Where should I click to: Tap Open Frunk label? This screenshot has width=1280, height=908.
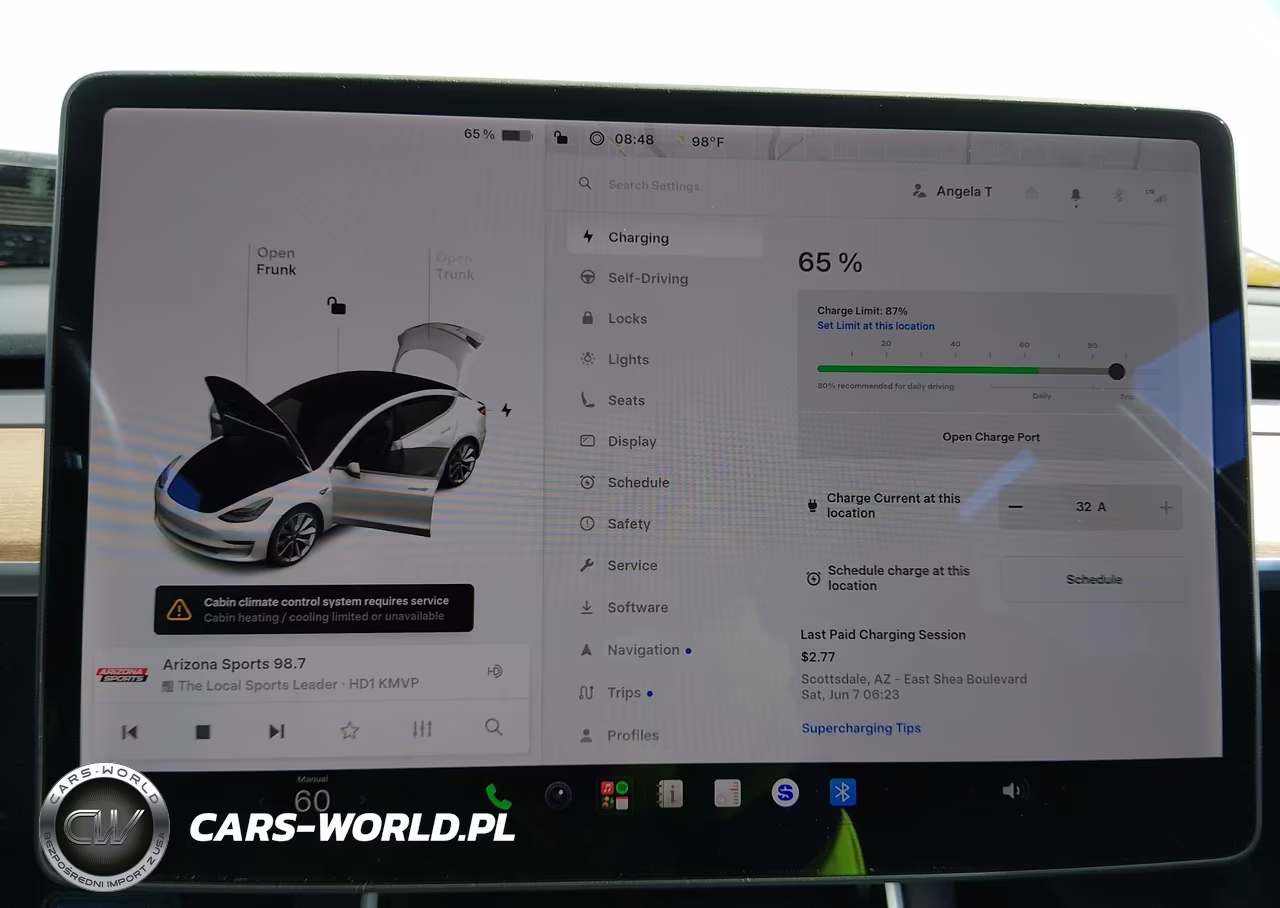pos(276,261)
